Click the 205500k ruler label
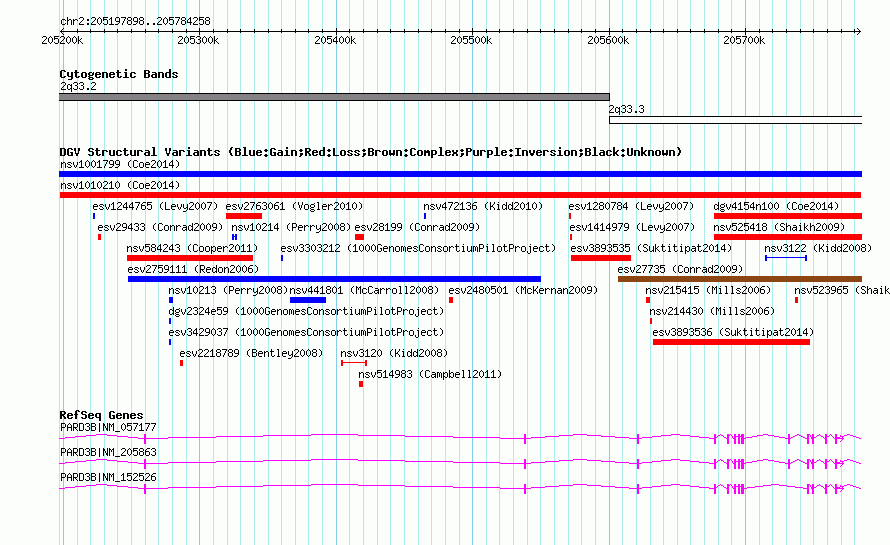This screenshot has height=545, width=890. pyautogui.click(x=471, y=40)
